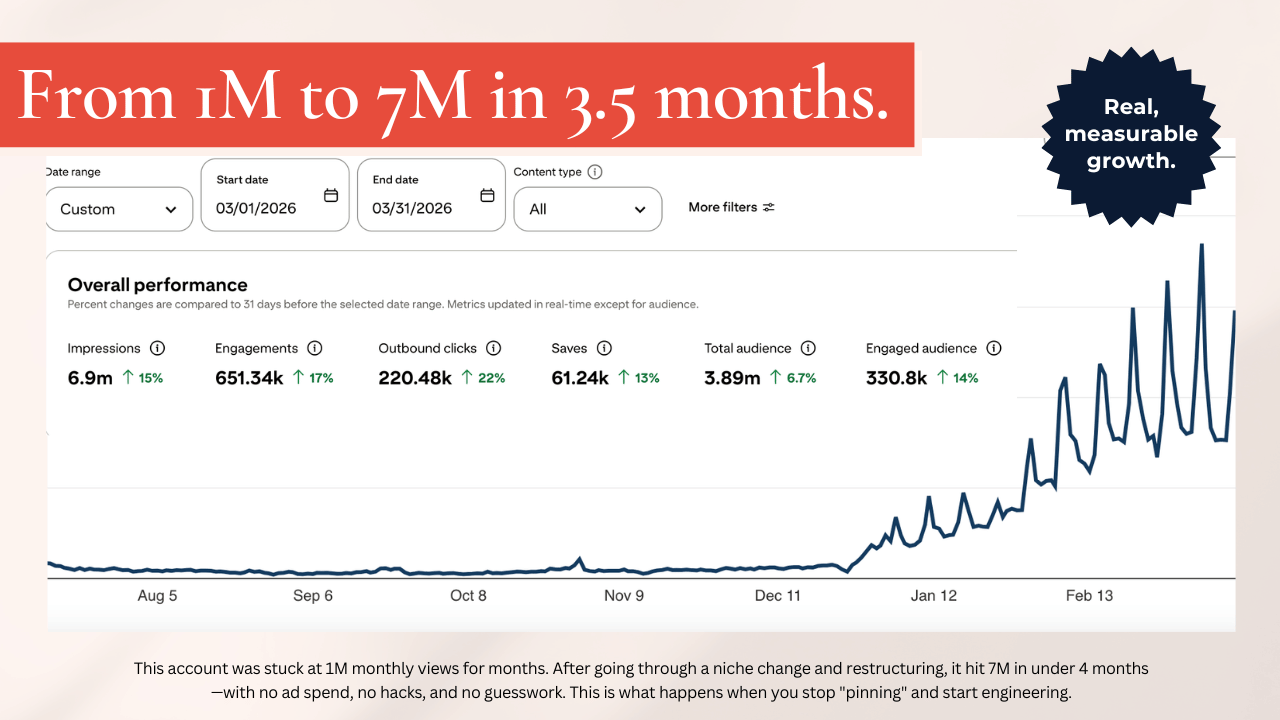Click the Jan 12 chart axis label
The width and height of the screenshot is (1280, 720).
click(933, 595)
